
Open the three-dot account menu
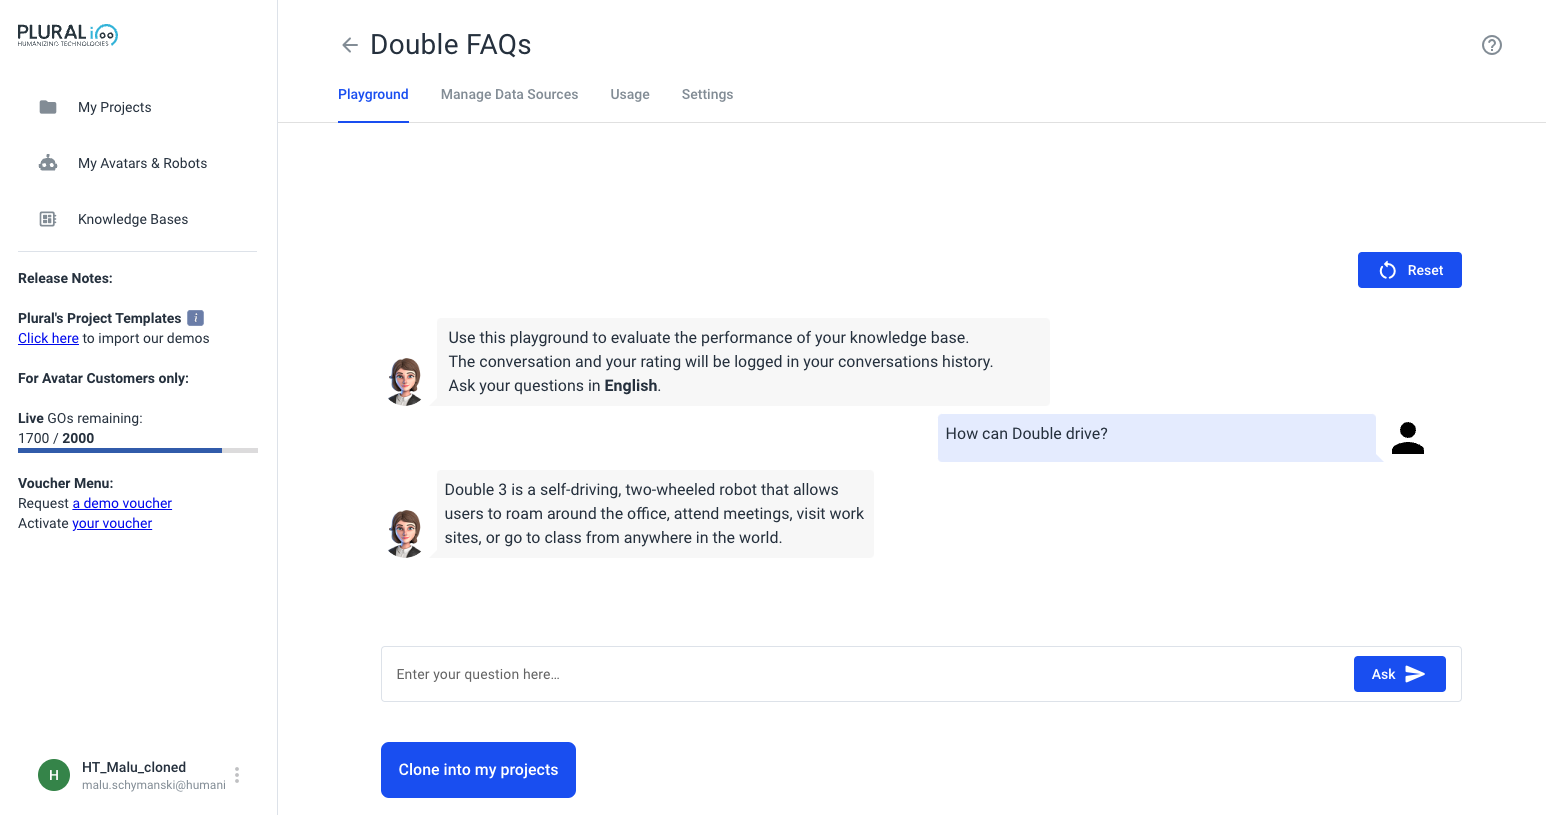[x=237, y=775]
